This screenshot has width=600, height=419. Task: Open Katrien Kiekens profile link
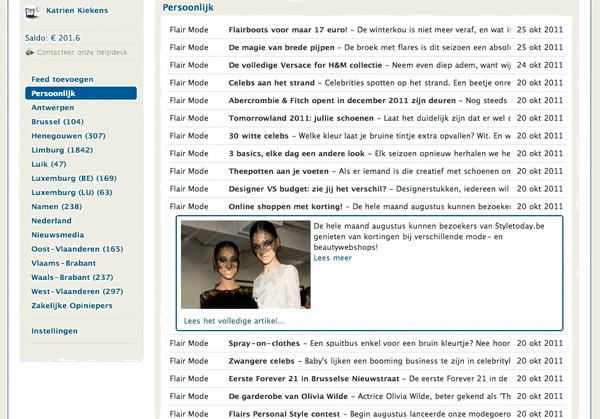[x=77, y=10]
